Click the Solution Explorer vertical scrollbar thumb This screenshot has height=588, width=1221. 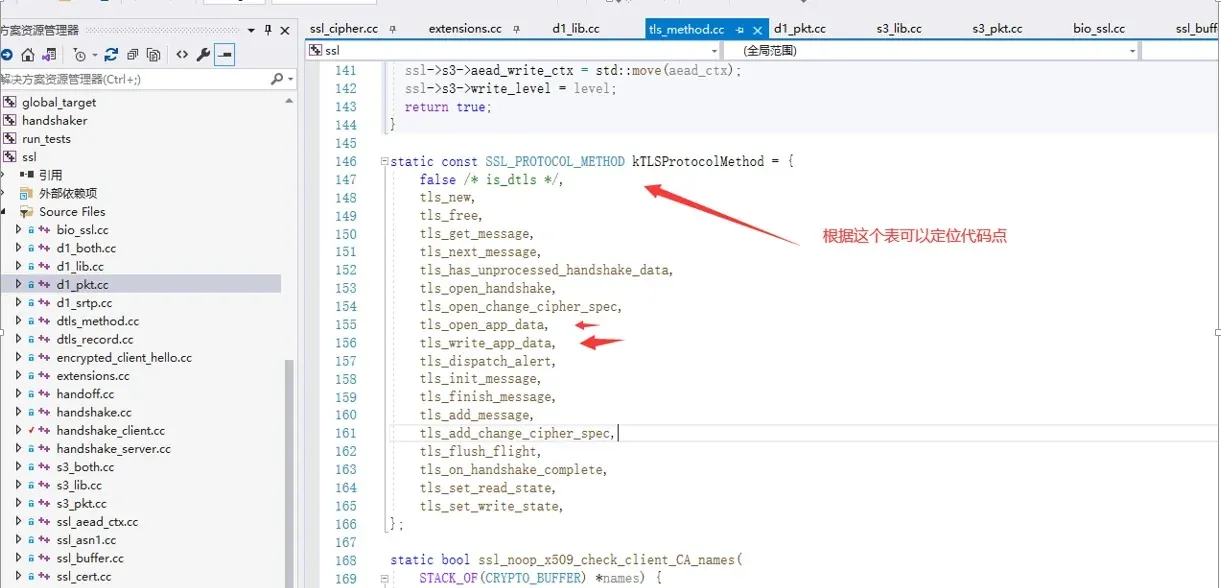click(x=290, y=474)
